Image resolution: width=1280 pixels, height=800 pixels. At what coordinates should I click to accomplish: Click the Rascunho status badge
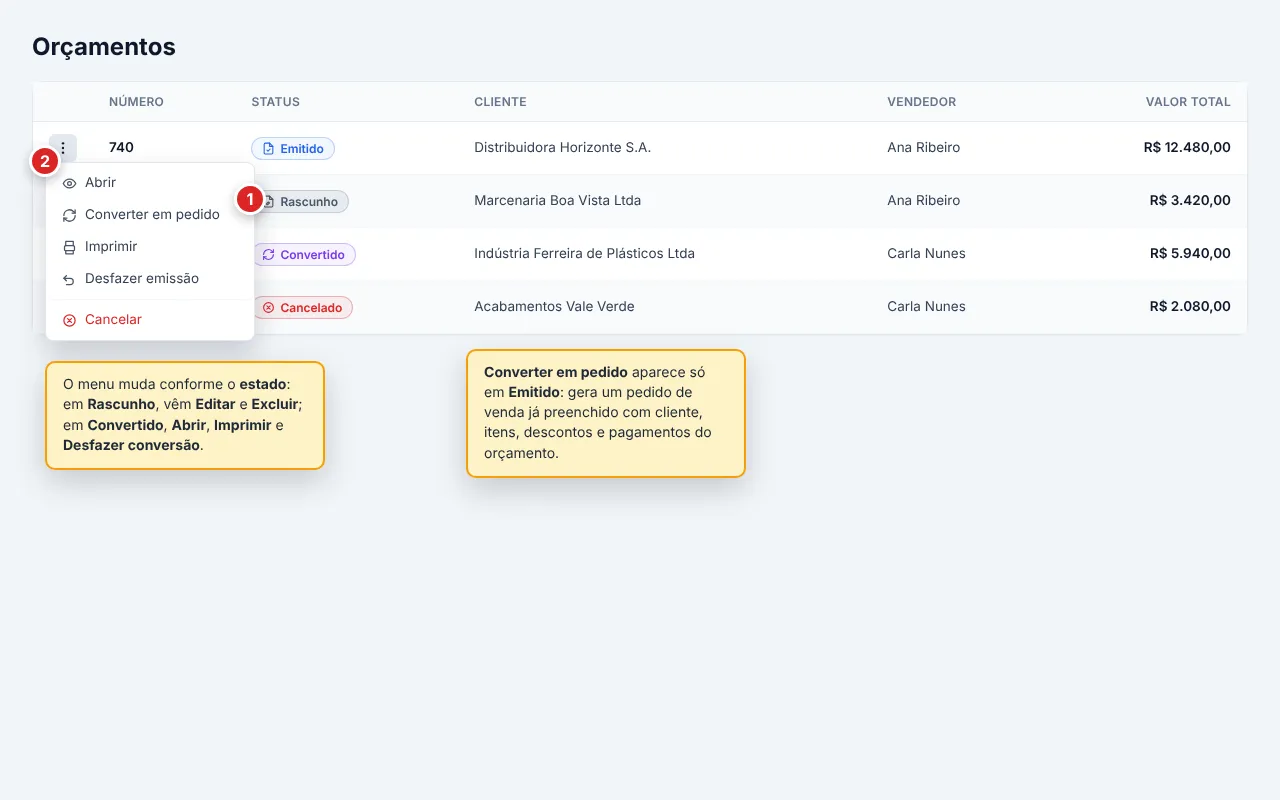click(301, 202)
